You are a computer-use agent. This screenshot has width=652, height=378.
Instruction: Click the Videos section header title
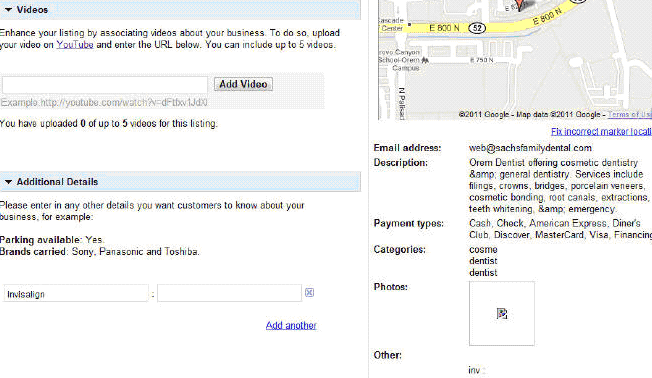(x=32, y=10)
